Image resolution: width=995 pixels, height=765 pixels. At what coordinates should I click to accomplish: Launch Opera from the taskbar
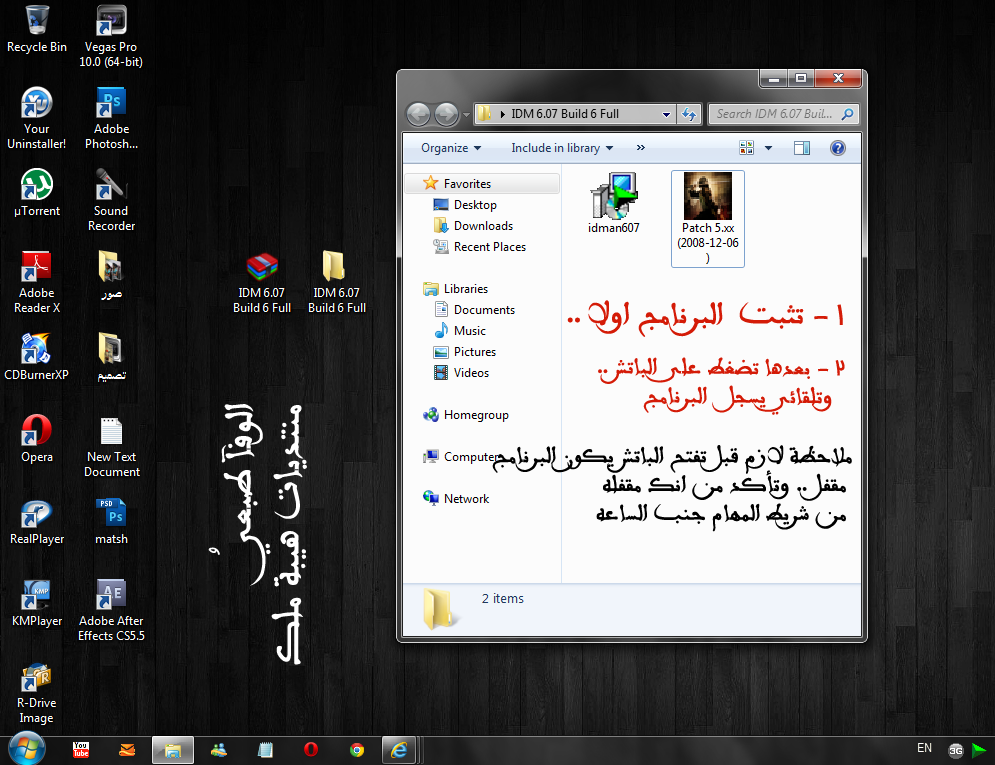point(311,750)
